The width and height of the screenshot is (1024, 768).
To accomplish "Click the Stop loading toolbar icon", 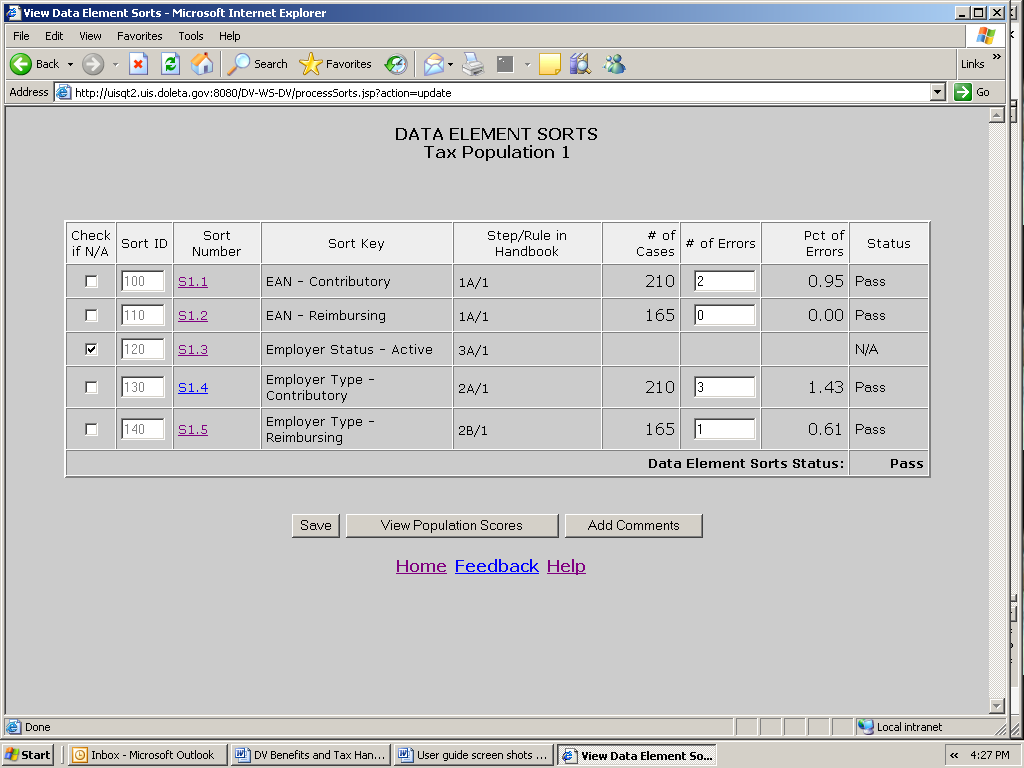I will (x=139, y=64).
